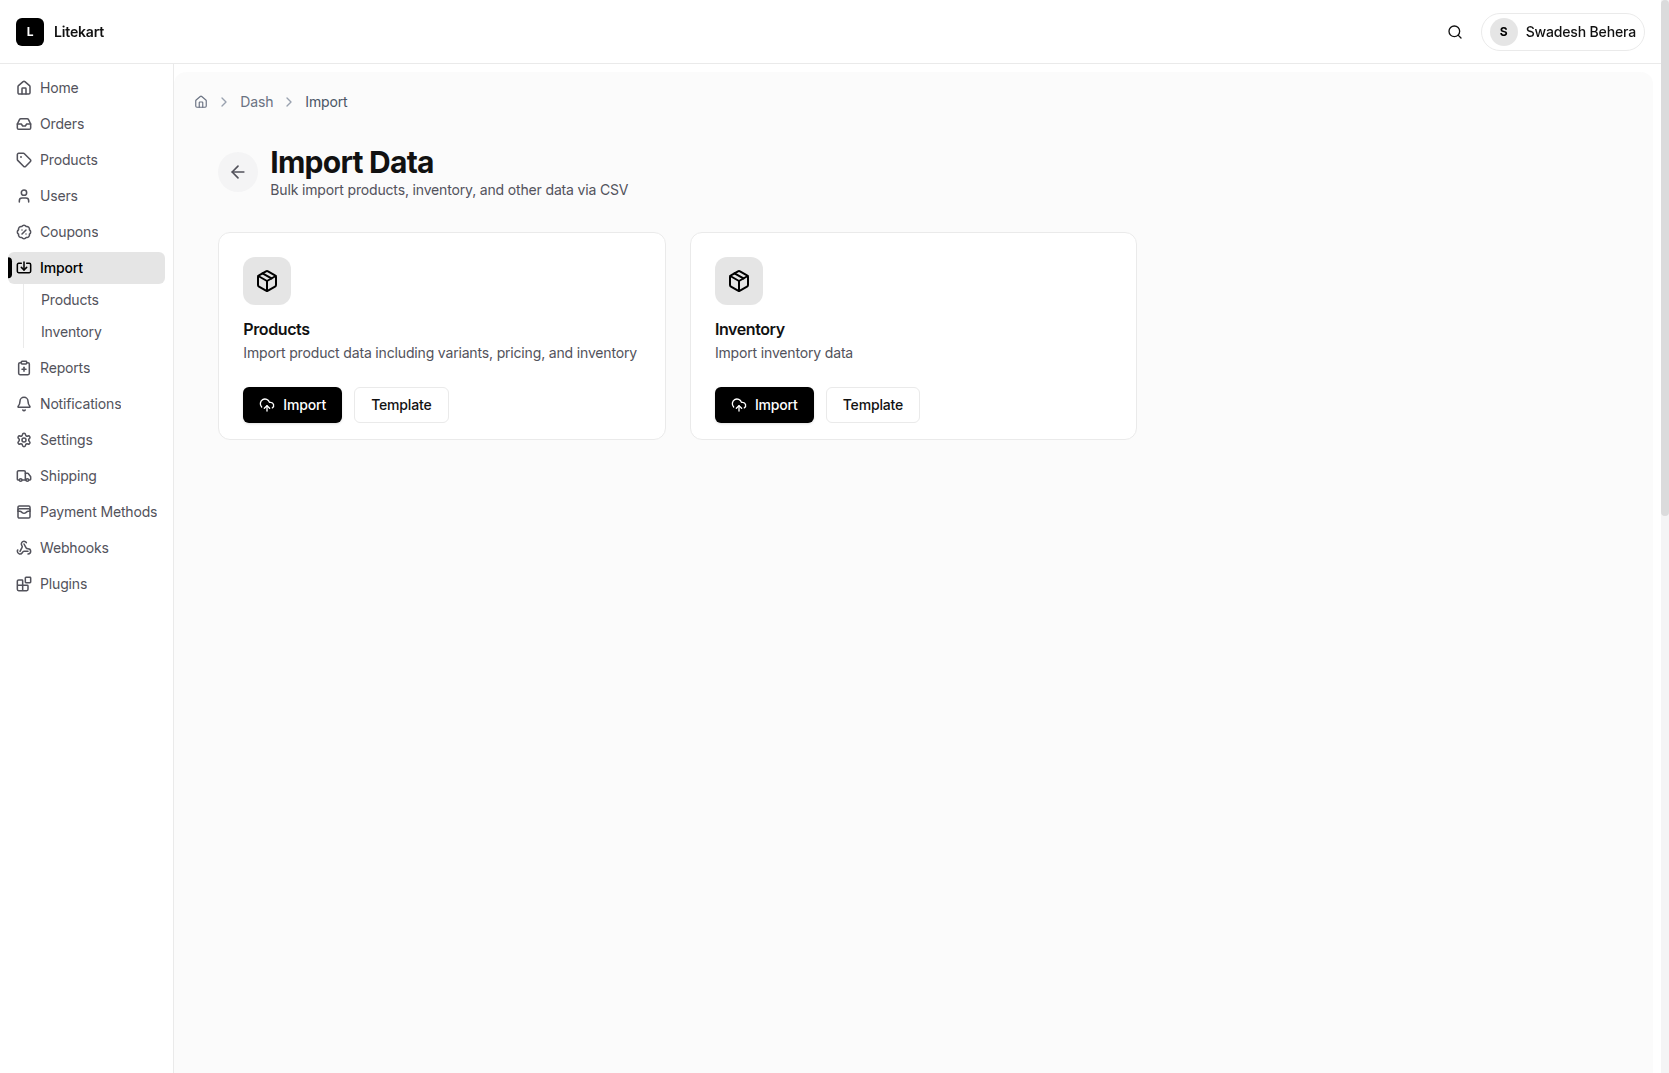
Task: Click the Notifications bell icon
Action: [x=24, y=404]
